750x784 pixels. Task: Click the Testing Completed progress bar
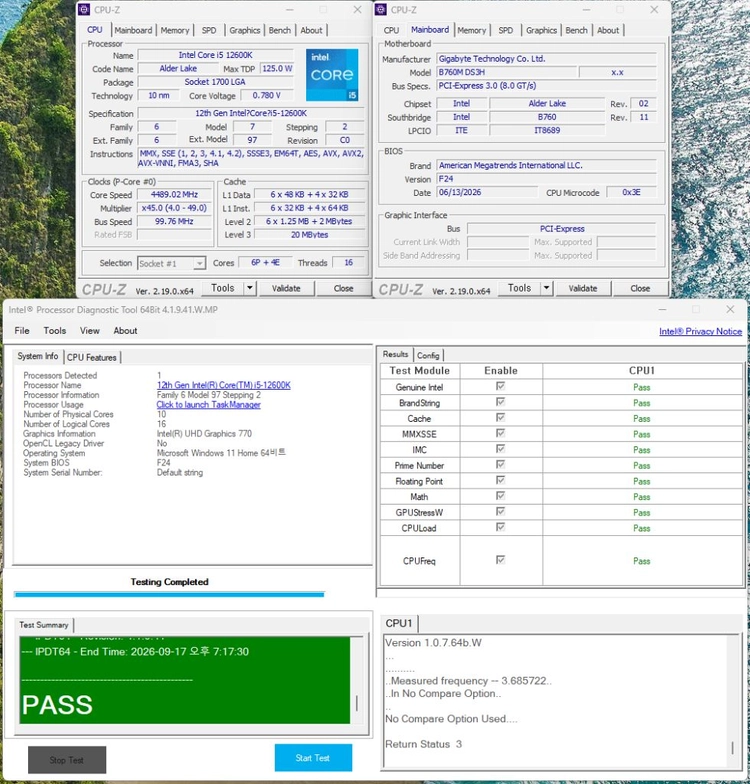tap(170, 594)
